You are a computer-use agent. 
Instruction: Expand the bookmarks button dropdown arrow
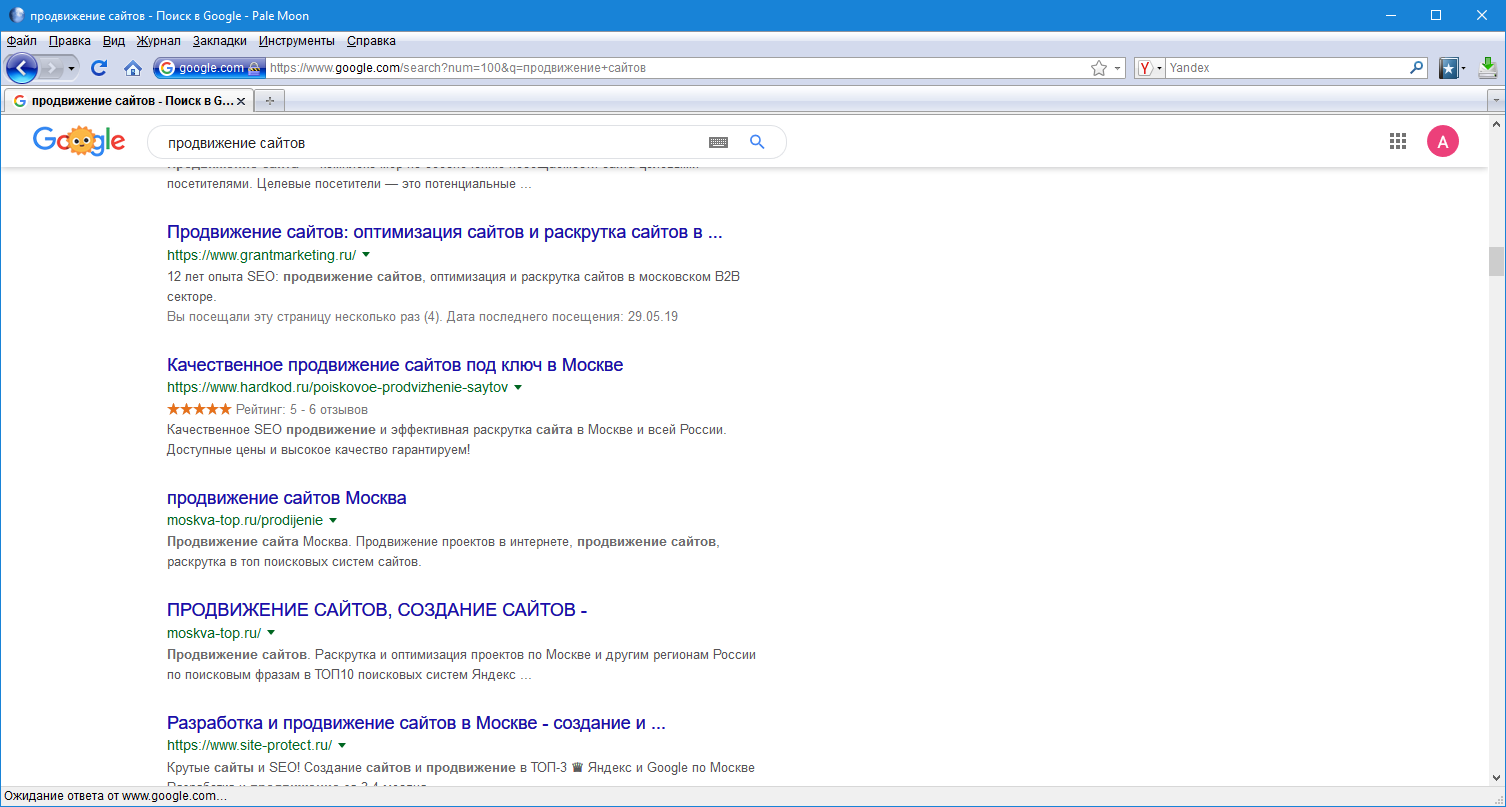1463,68
